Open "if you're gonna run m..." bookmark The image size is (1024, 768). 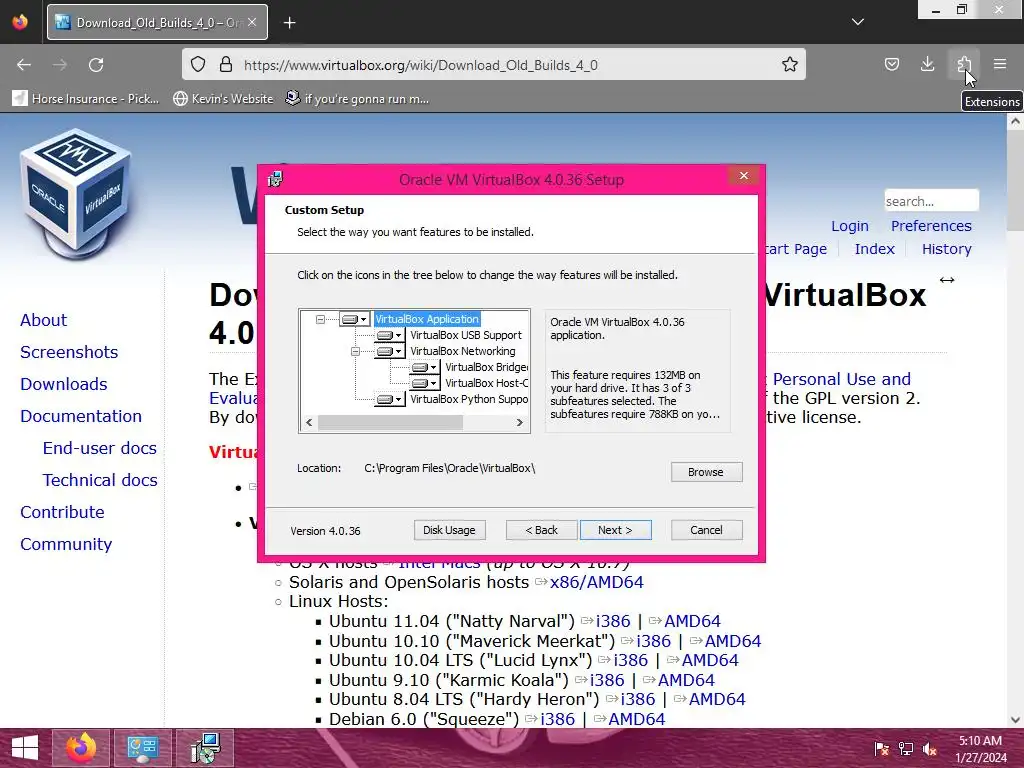[358, 99]
